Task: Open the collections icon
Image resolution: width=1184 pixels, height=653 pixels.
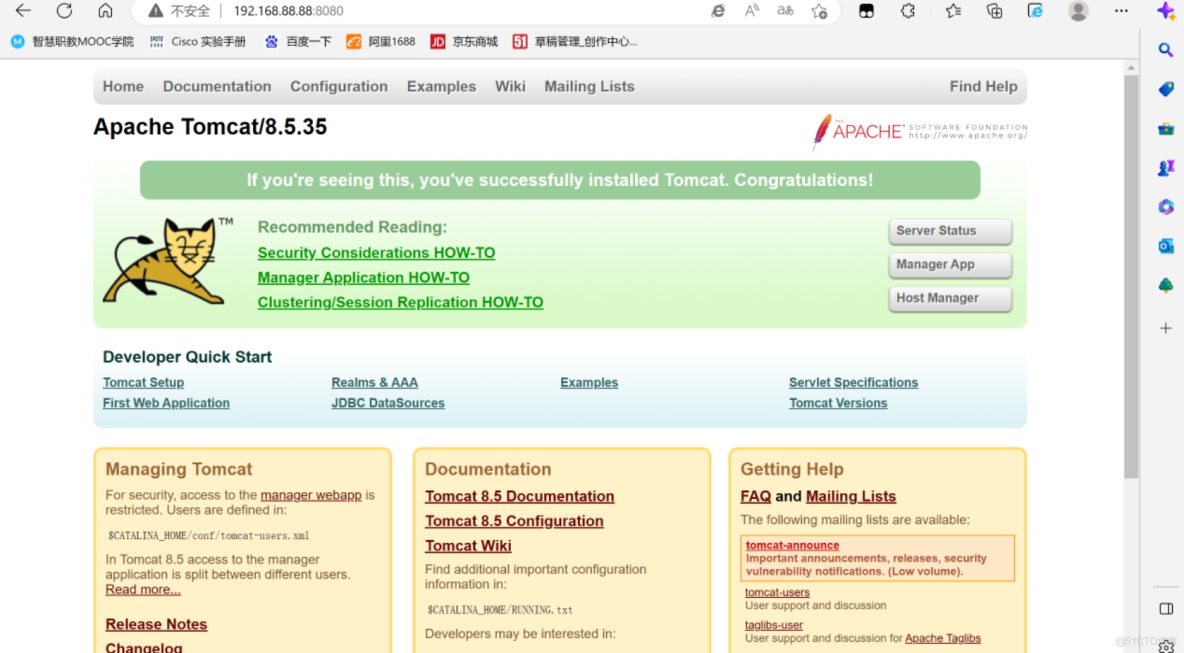Action: click(x=994, y=11)
